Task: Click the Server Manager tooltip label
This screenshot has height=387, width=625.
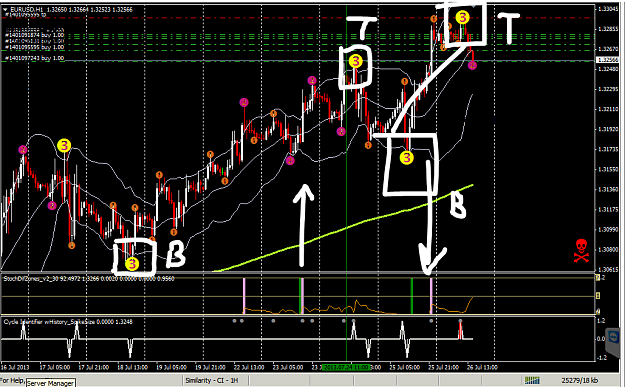Action: (50, 383)
